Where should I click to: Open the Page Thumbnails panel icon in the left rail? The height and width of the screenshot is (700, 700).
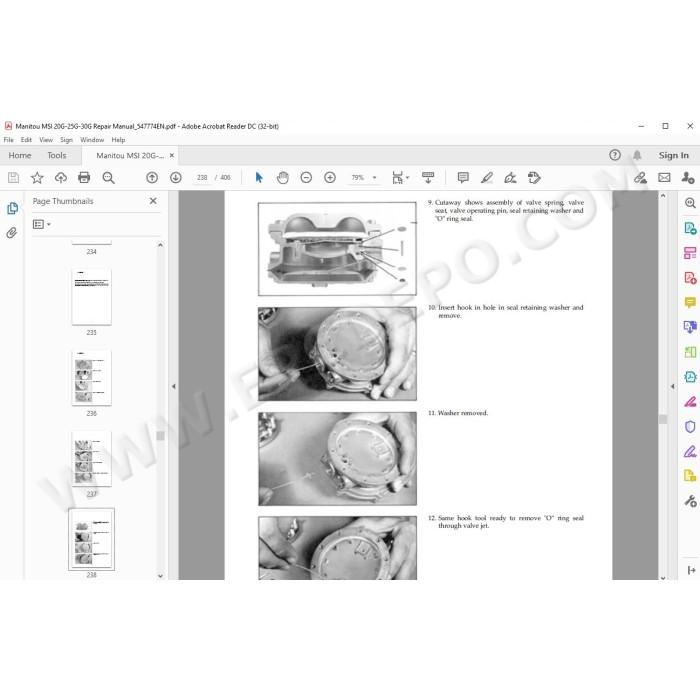[x=12, y=208]
